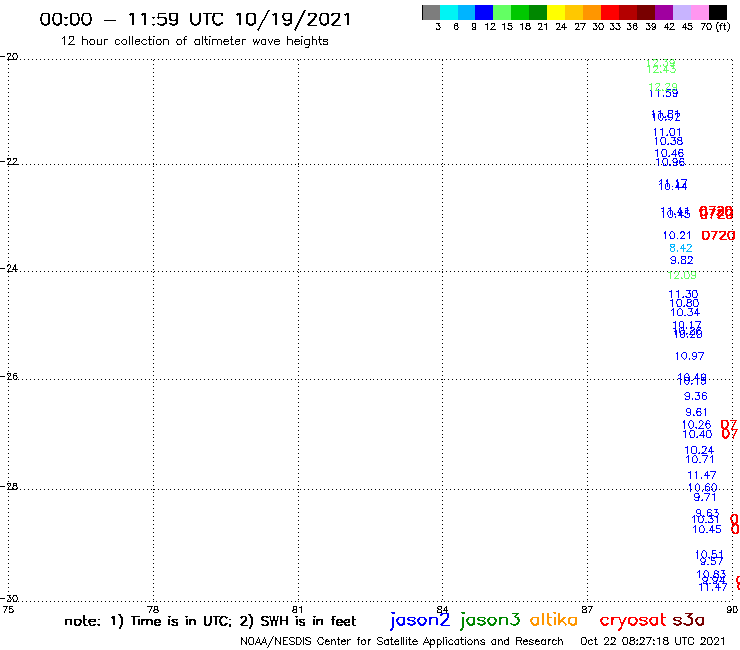Click the gray swatch in the color legend

tap(431, 12)
